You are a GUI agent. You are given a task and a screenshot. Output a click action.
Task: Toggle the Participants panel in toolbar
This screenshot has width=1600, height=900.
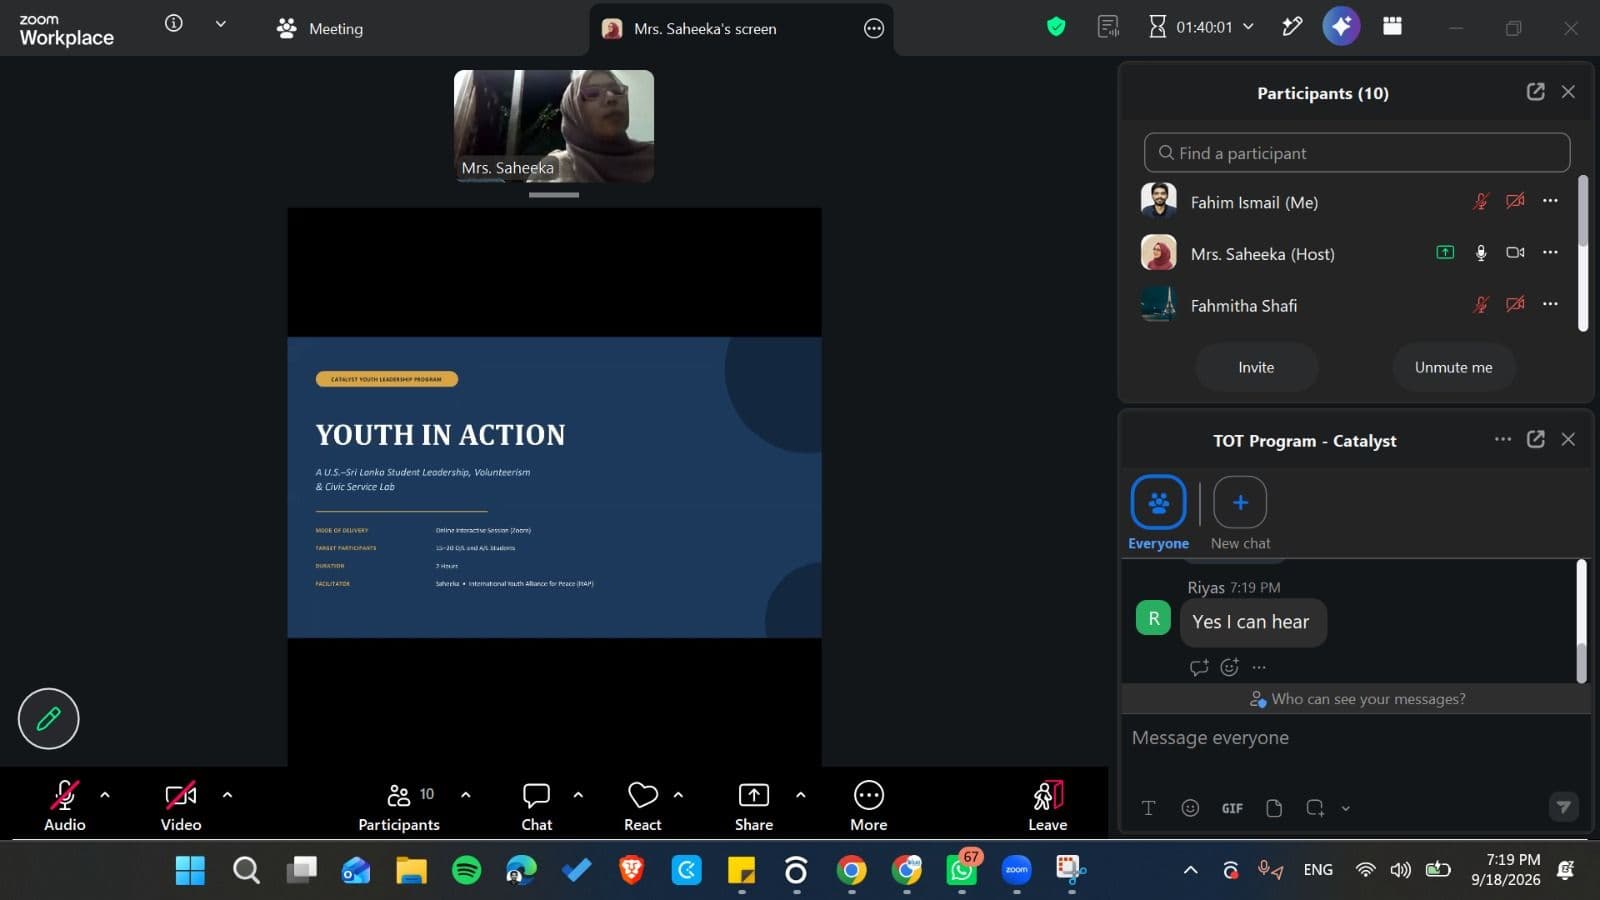coord(399,805)
